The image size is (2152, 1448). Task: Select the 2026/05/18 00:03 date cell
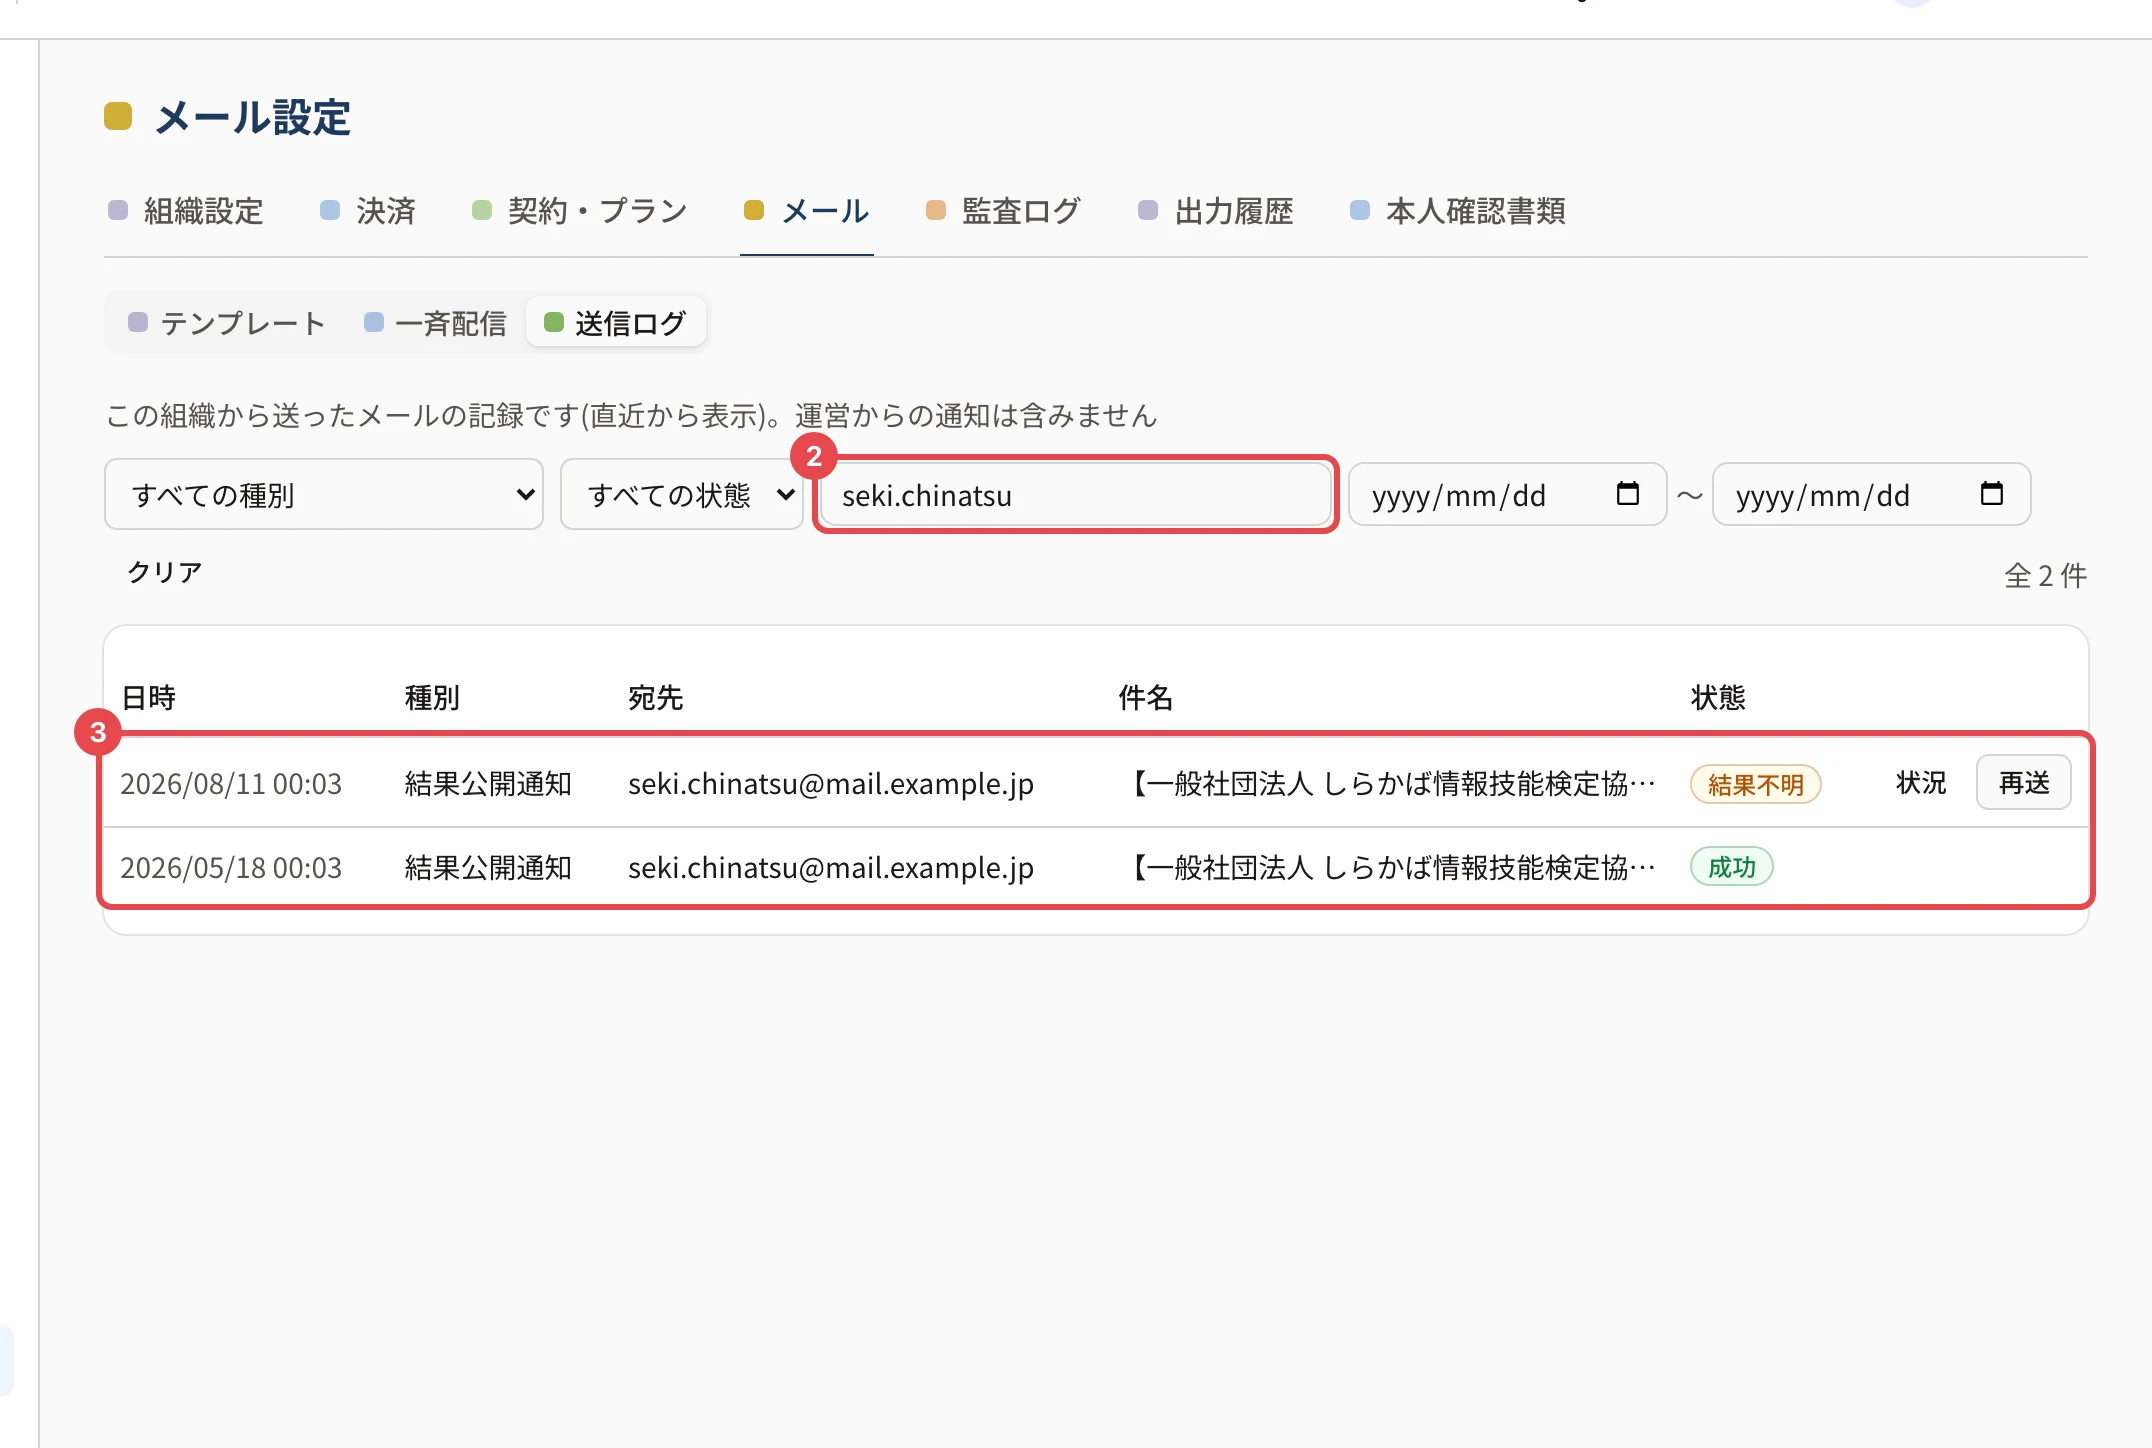tap(231, 867)
